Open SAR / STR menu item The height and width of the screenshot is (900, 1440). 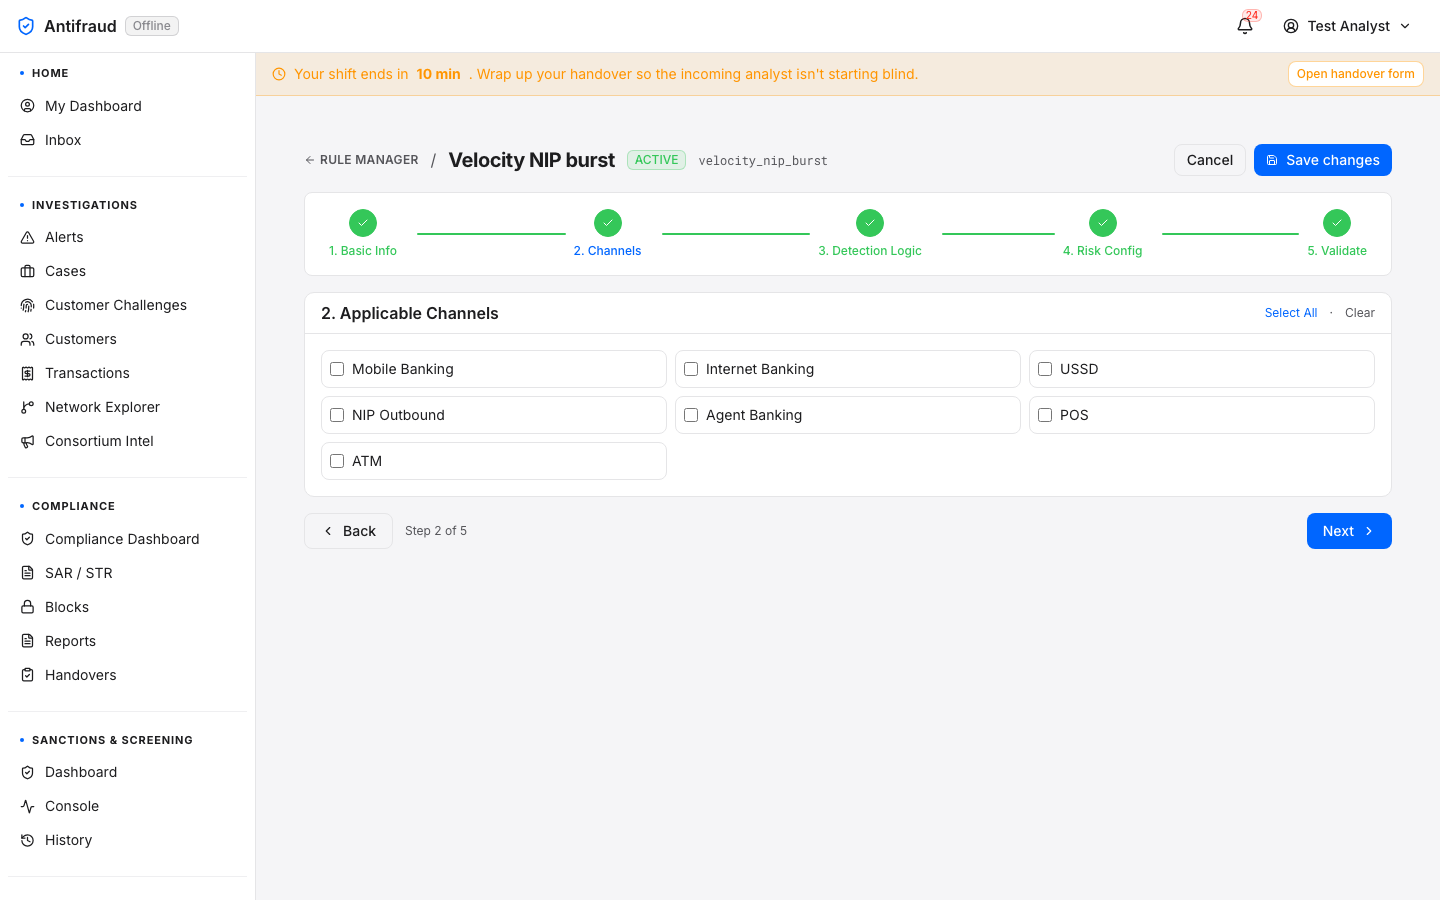tap(127, 573)
